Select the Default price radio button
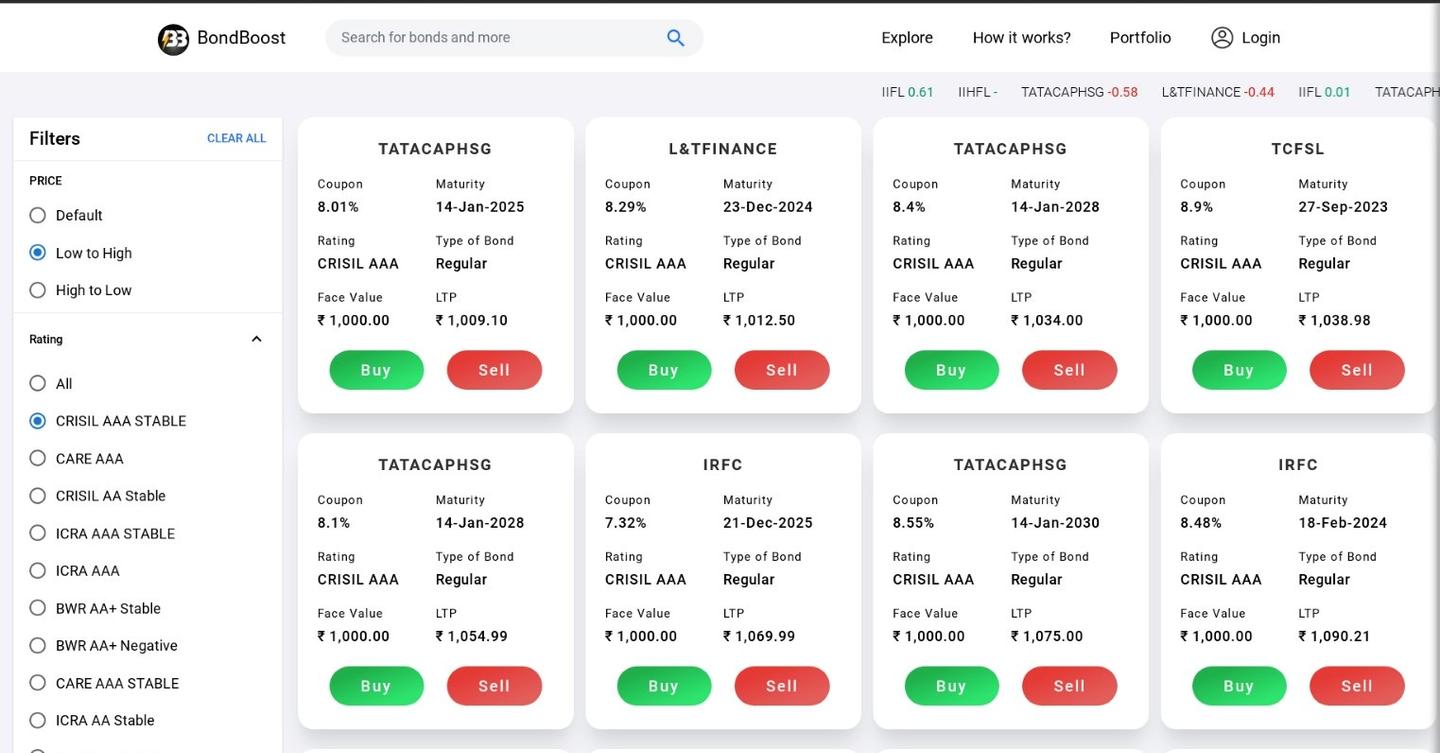The width and height of the screenshot is (1440, 753). point(38,215)
